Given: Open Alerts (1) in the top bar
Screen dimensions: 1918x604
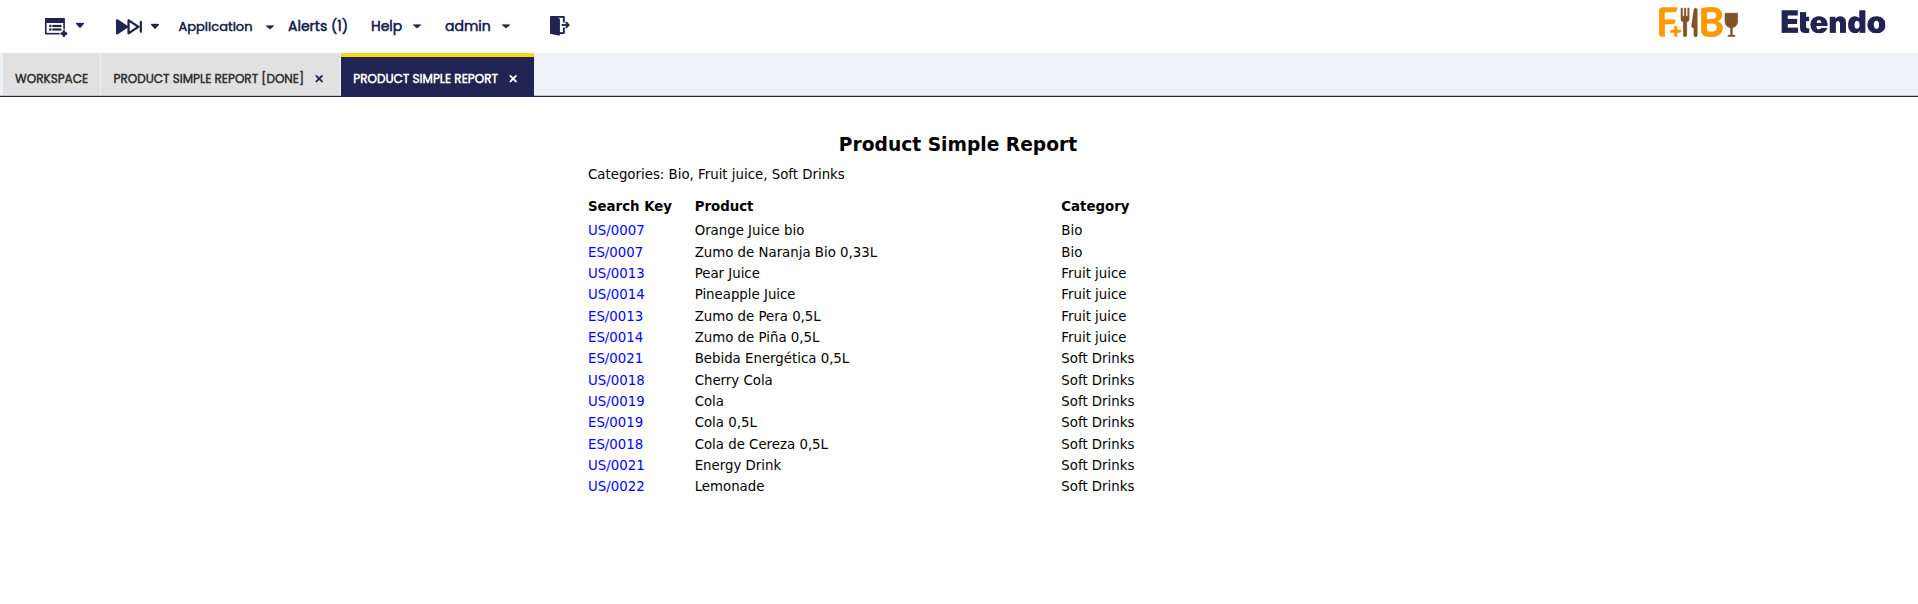Looking at the screenshot, I should (x=317, y=27).
